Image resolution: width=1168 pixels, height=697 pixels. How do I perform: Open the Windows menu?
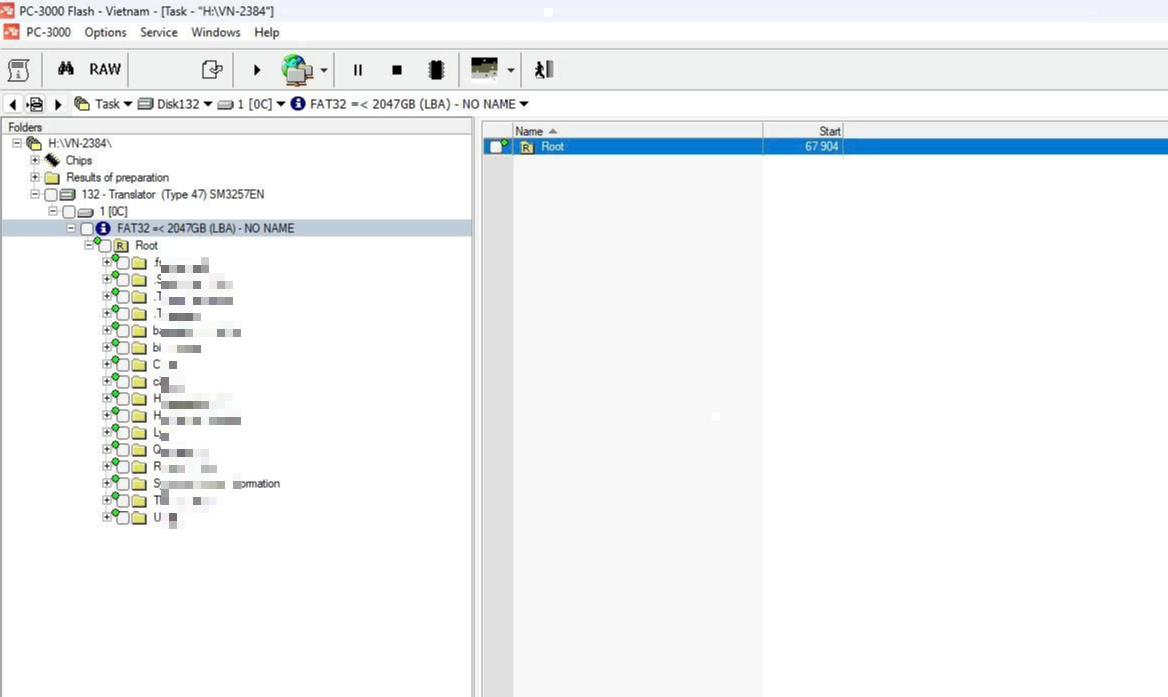(x=215, y=32)
